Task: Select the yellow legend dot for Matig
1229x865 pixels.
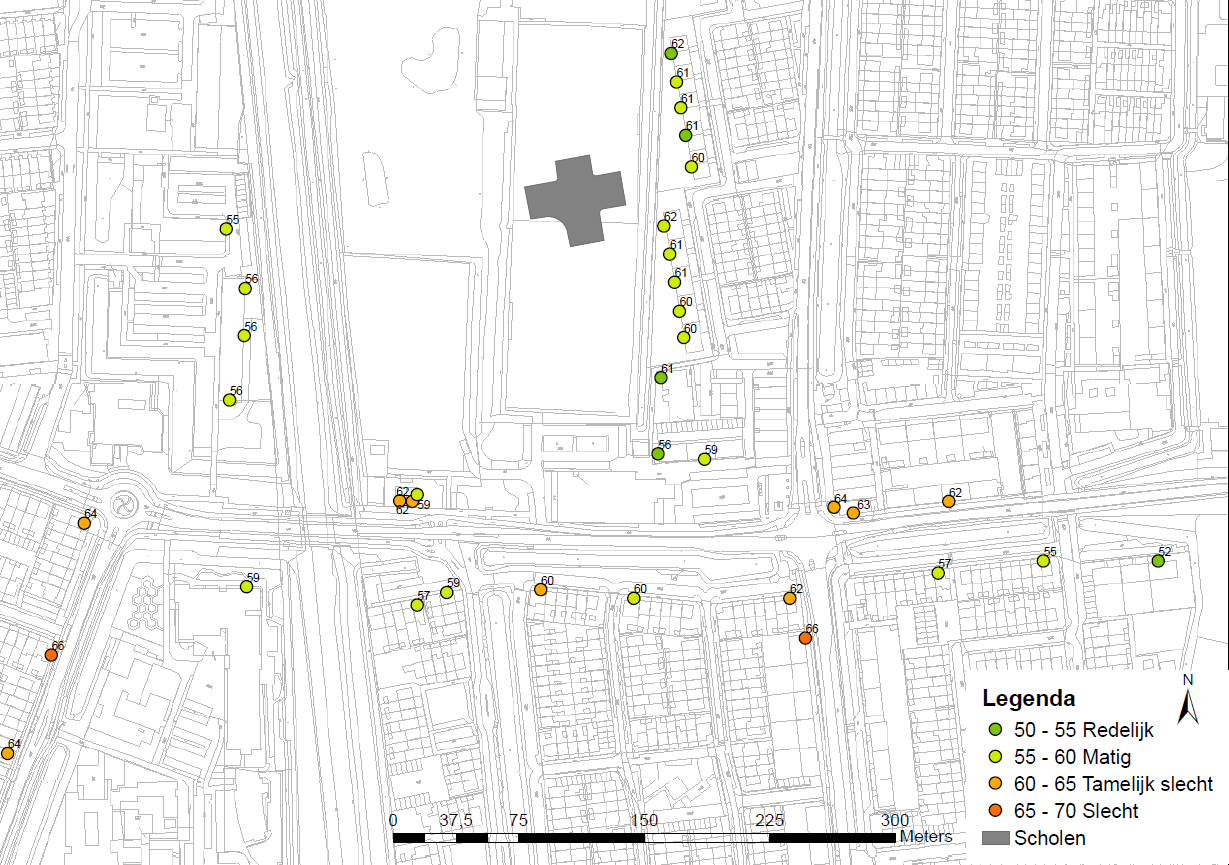Action: coord(995,757)
